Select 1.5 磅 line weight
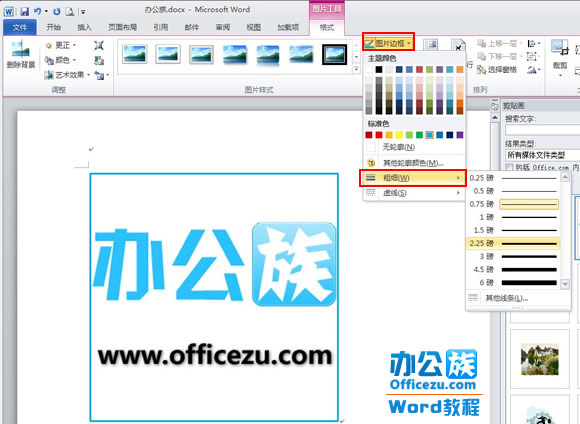This screenshot has width=580, height=424. tap(513, 230)
